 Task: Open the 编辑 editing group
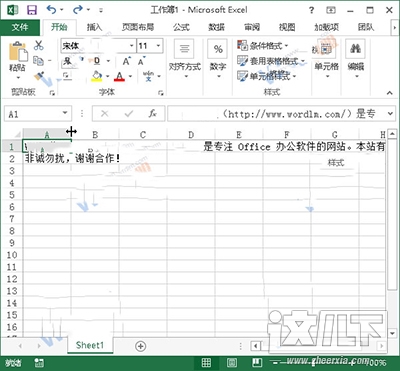[356, 60]
